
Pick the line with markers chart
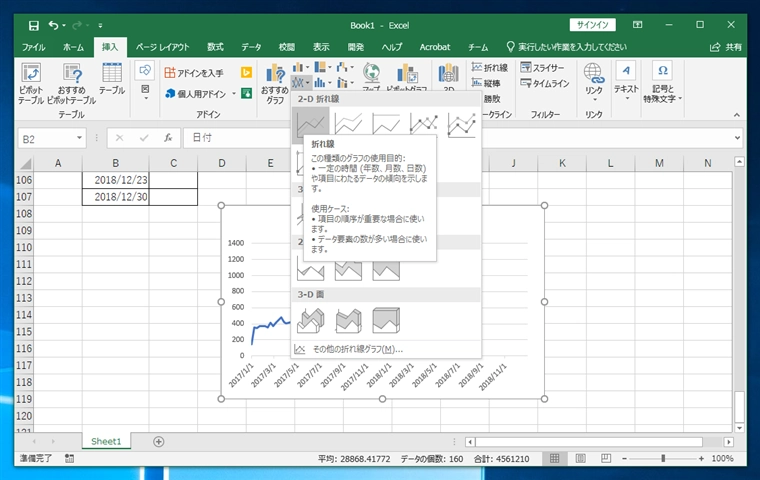click(x=424, y=123)
